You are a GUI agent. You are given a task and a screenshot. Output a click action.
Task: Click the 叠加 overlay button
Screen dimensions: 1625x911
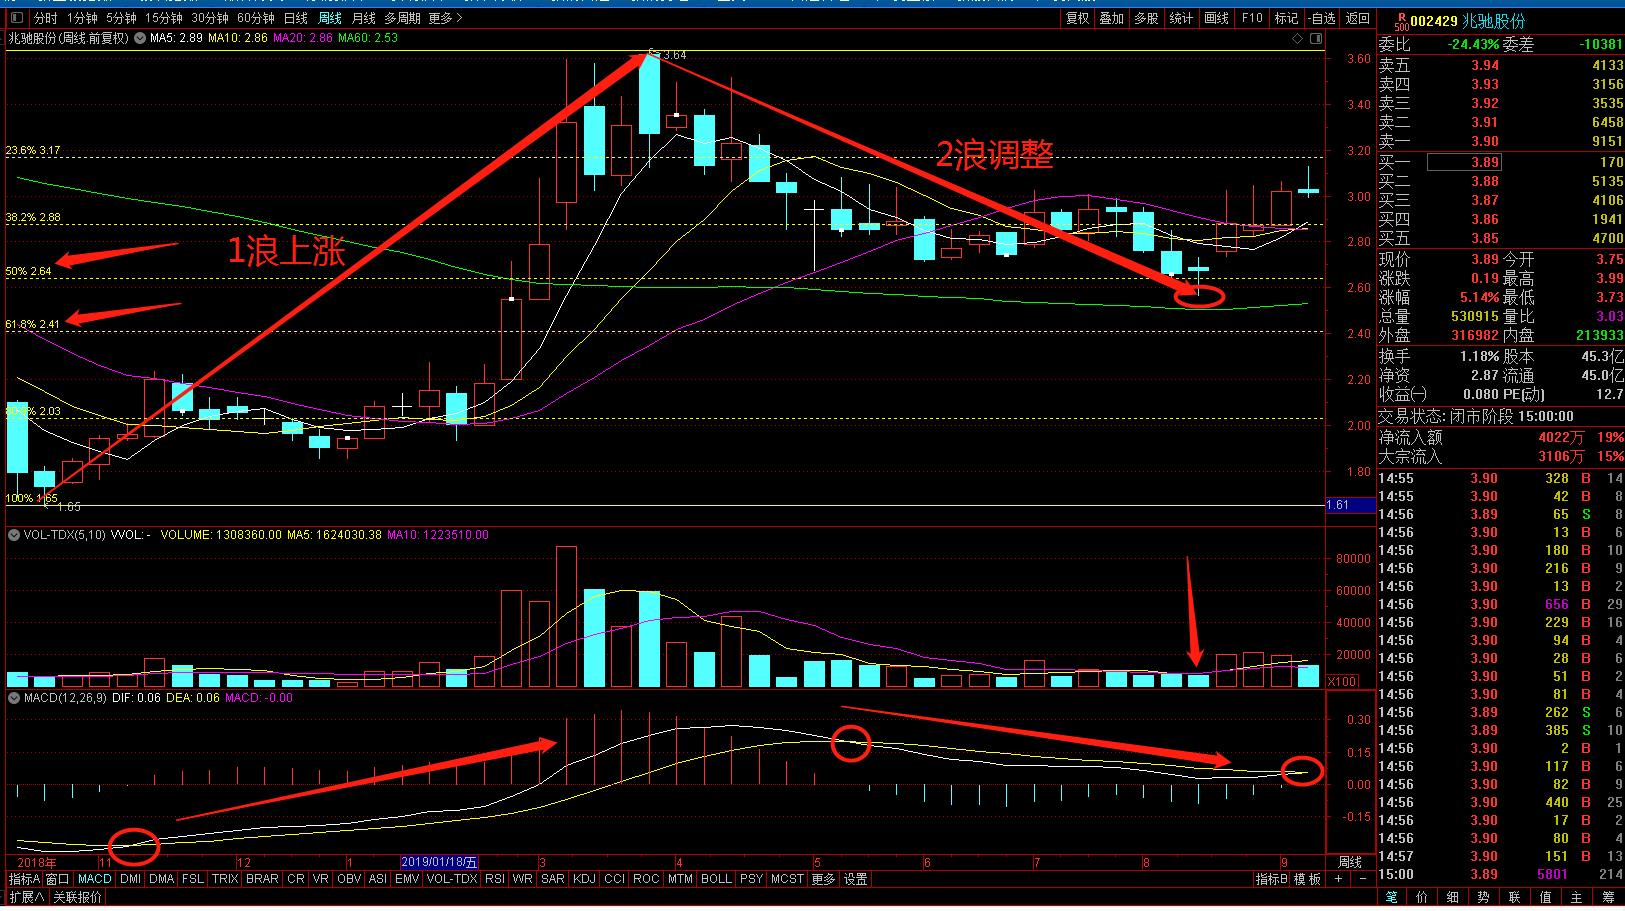pos(1112,18)
